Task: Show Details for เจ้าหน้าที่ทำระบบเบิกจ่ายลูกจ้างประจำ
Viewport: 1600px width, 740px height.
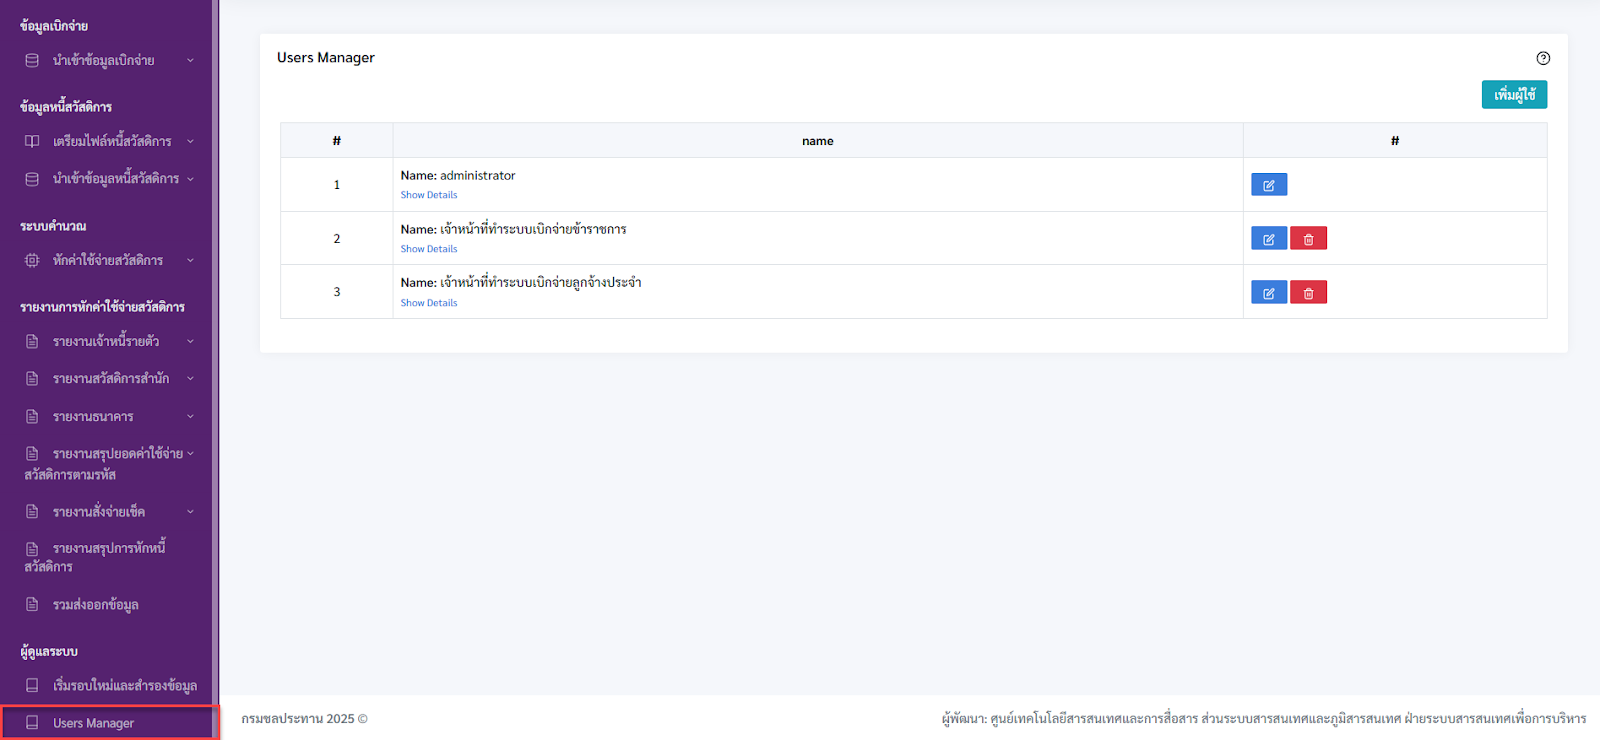Action: tap(429, 303)
